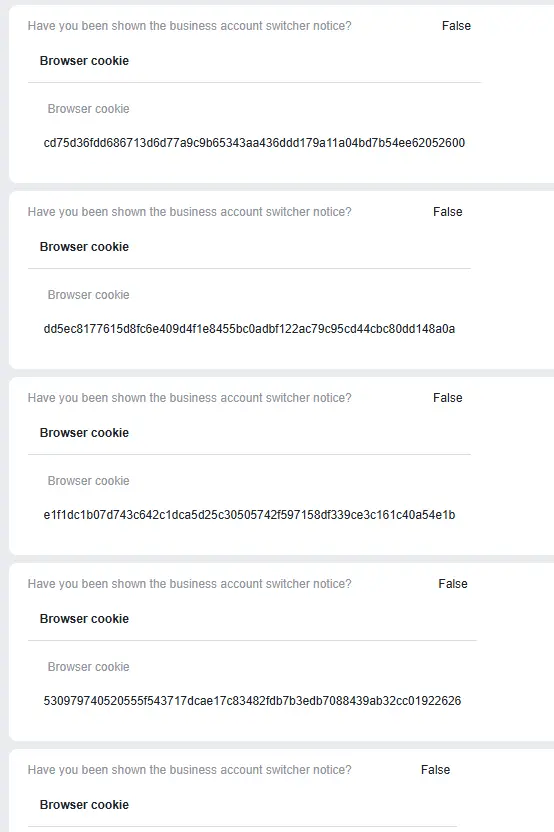554x832 pixels.
Task: Click the False value in the third card
Action: click(448, 398)
